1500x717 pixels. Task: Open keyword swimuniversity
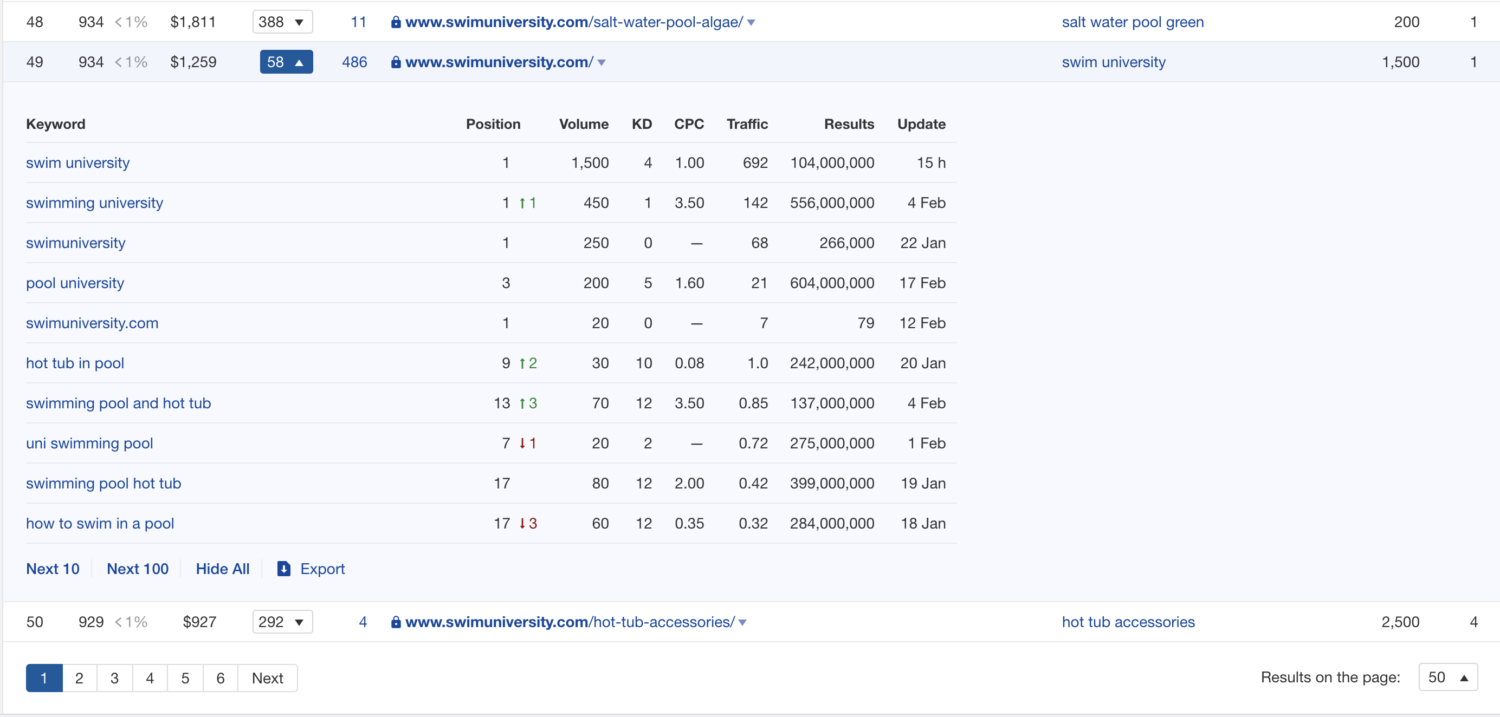pyautogui.click(x=76, y=243)
